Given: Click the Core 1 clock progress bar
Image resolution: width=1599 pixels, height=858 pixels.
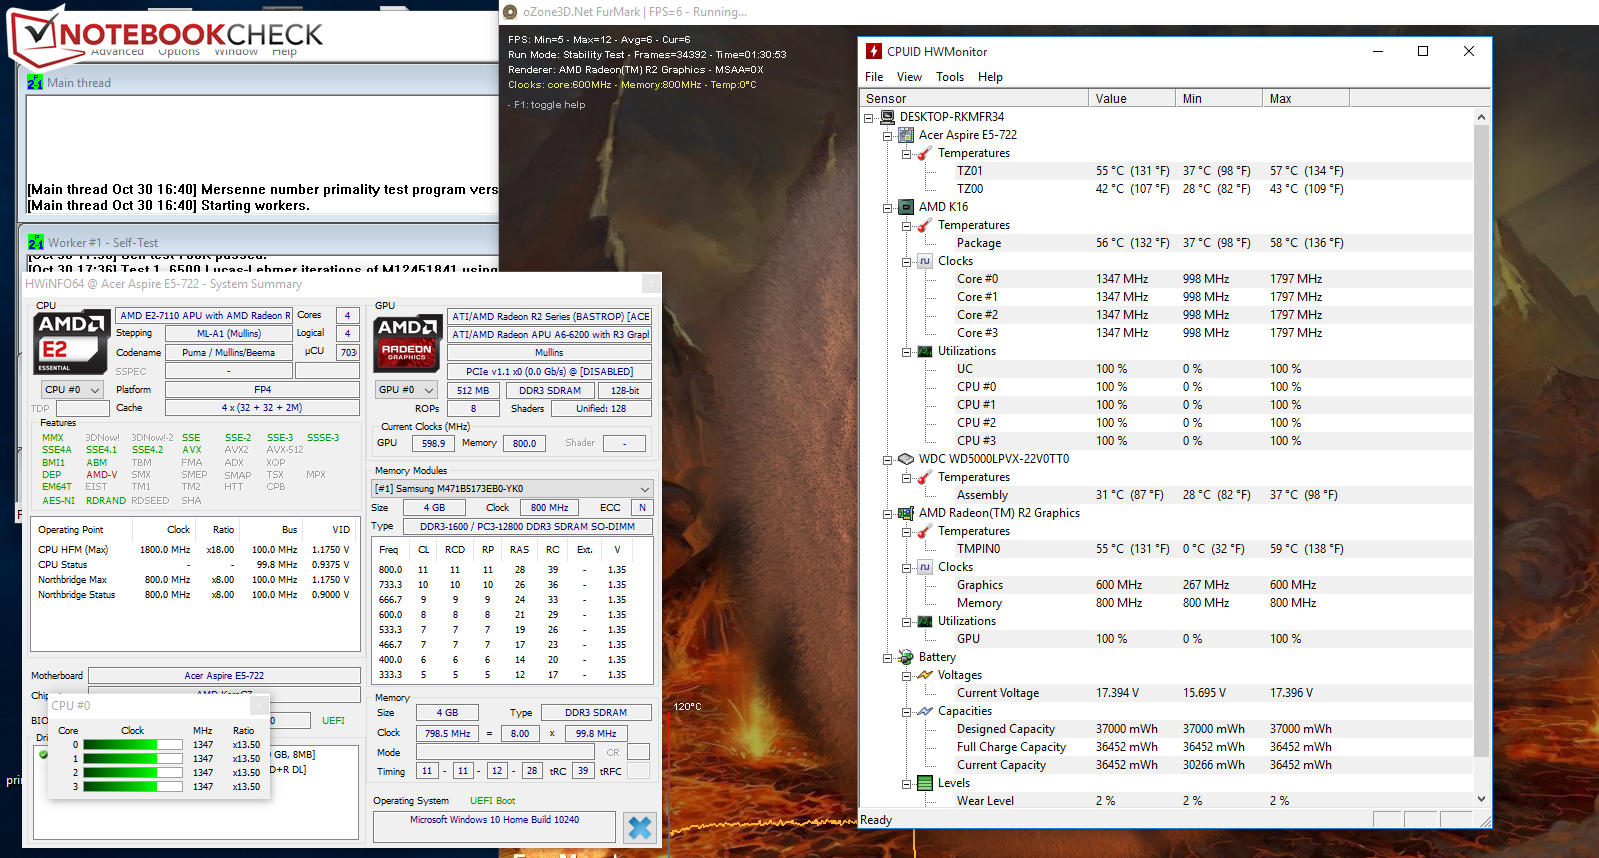Looking at the screenshot, I should pos(133,758).
